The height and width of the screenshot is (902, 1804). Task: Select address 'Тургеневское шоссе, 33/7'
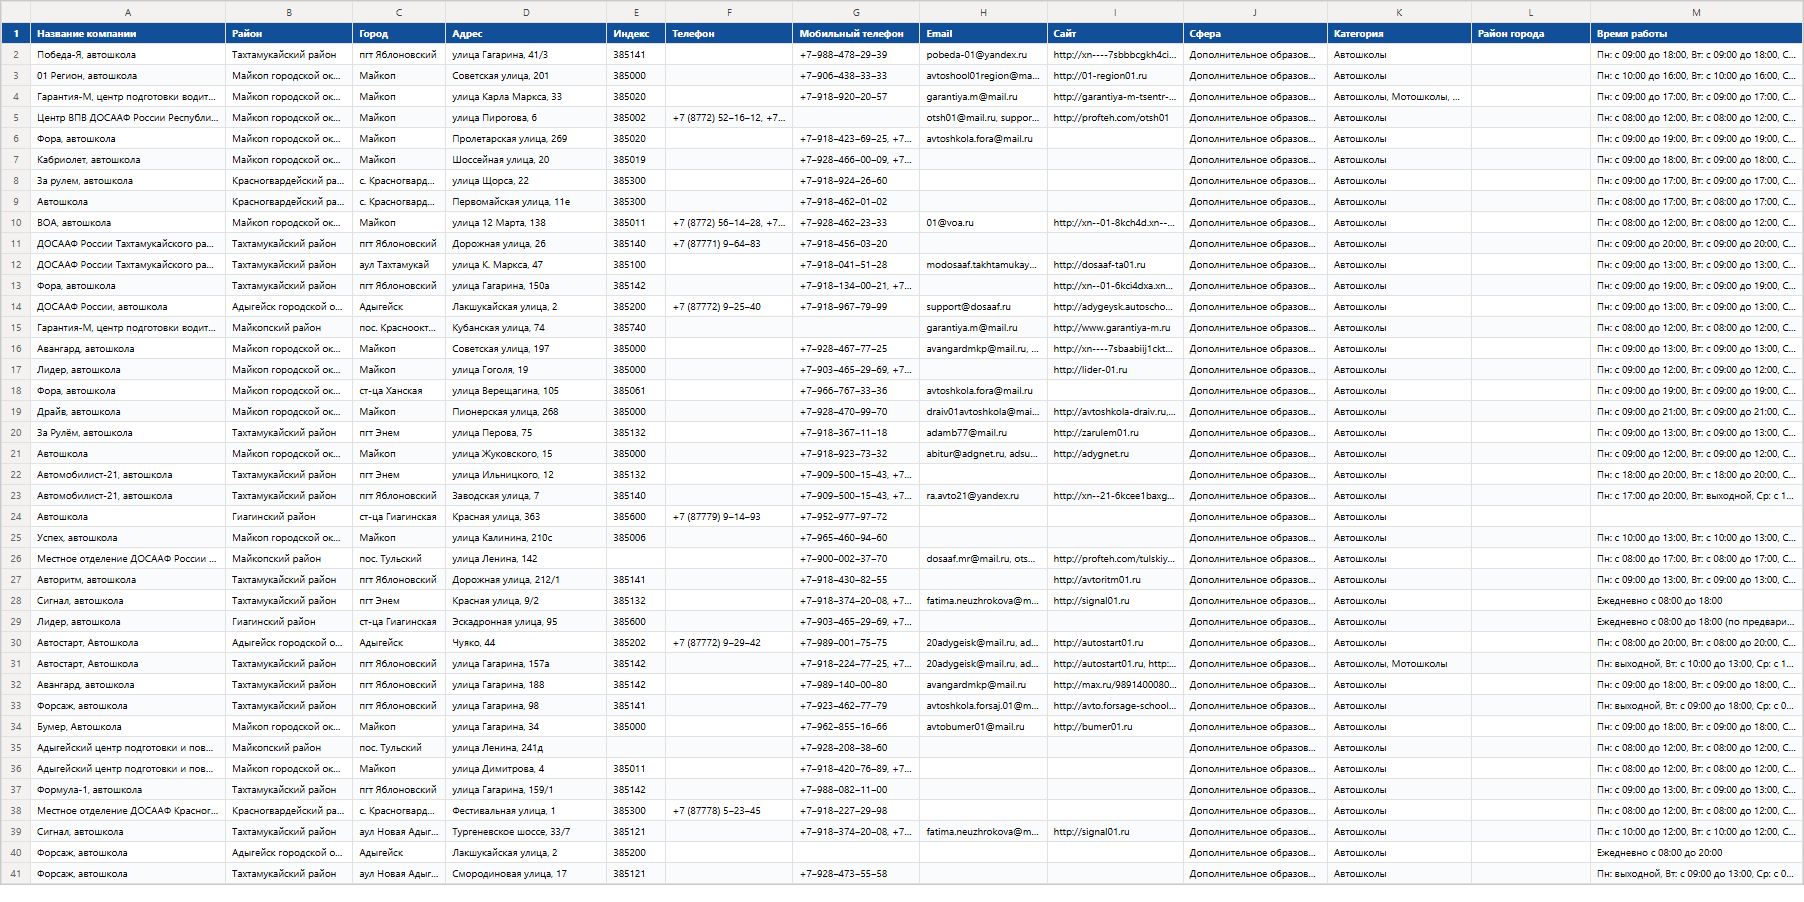tap(526, 831)
